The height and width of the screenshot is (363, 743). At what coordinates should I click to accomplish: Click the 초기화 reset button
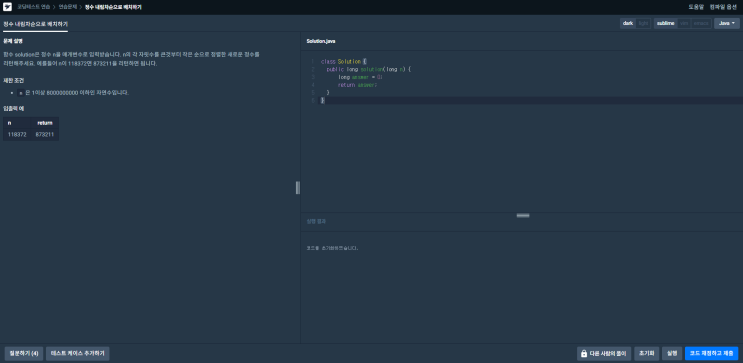click(646, 354)
